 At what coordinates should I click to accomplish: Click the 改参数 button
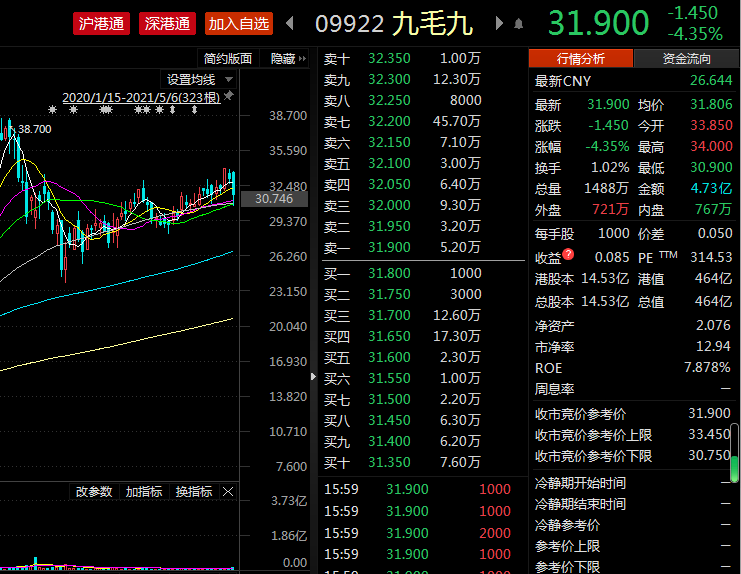[x=95, y=492]
